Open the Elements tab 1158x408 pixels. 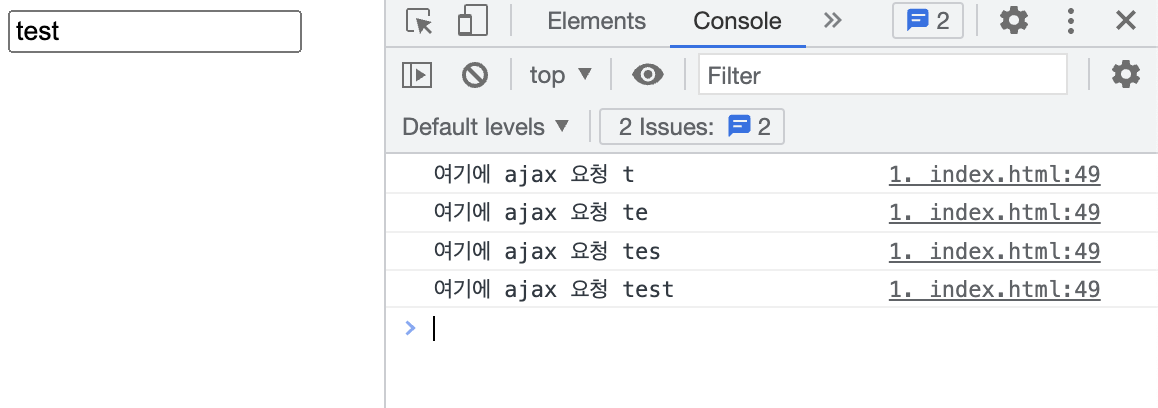click(x=596, y=21)
